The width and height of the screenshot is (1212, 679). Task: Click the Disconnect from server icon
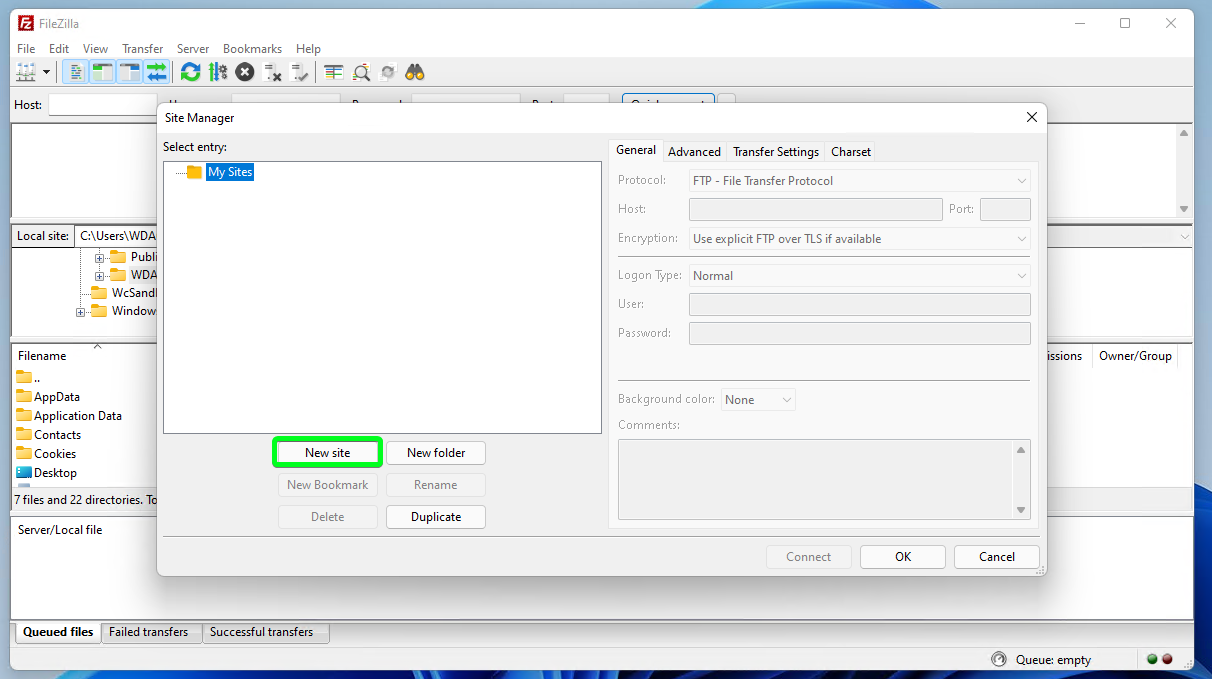click(x=272, y=72)
